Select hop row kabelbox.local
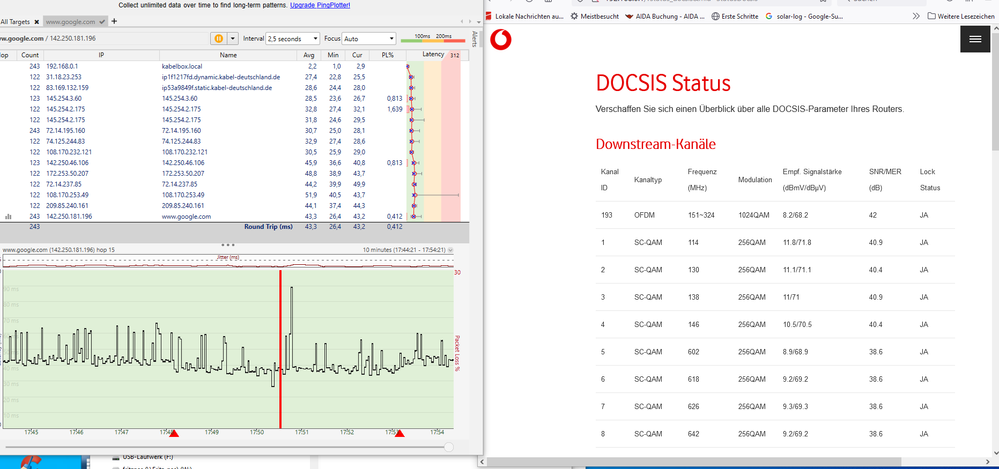This screenshot has width=999, height=469. point(234,66)
